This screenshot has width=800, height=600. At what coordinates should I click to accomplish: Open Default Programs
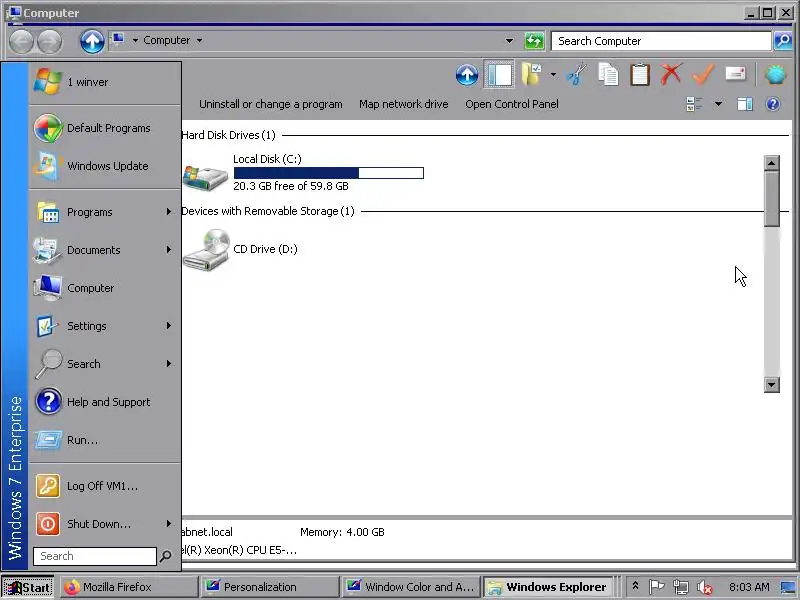tap(105, 128)
